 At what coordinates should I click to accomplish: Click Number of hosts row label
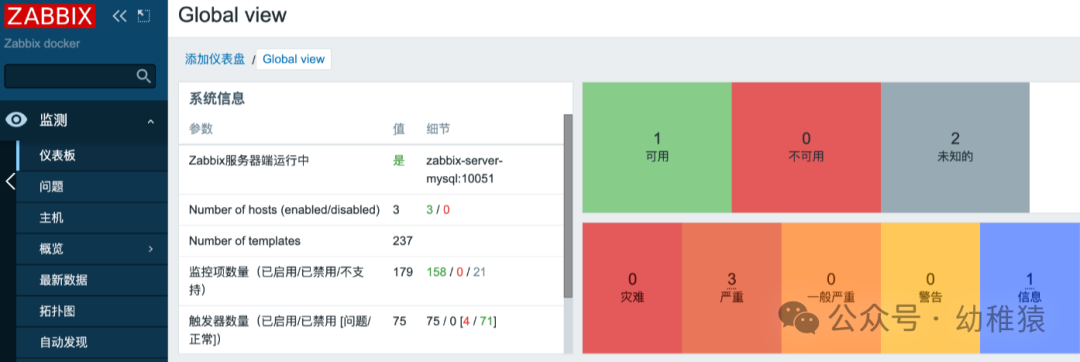click(284, 210)
